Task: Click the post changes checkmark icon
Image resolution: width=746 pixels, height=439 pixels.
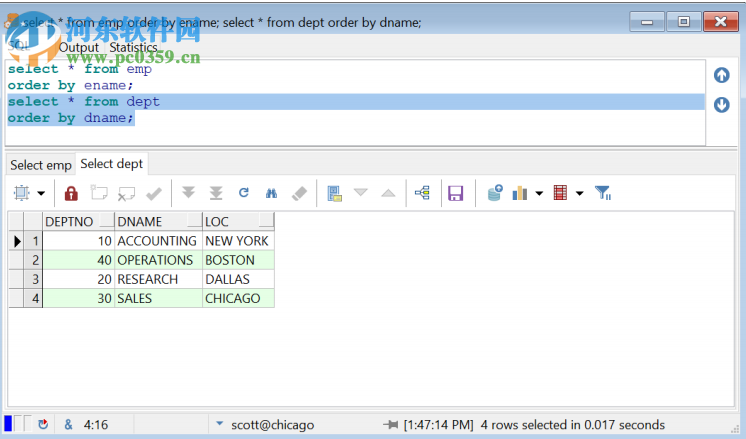Action: point(154,193)
